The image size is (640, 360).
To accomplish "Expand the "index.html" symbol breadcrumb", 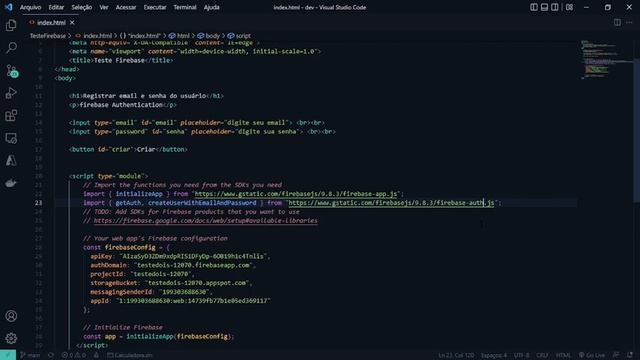I will (140, 36).
